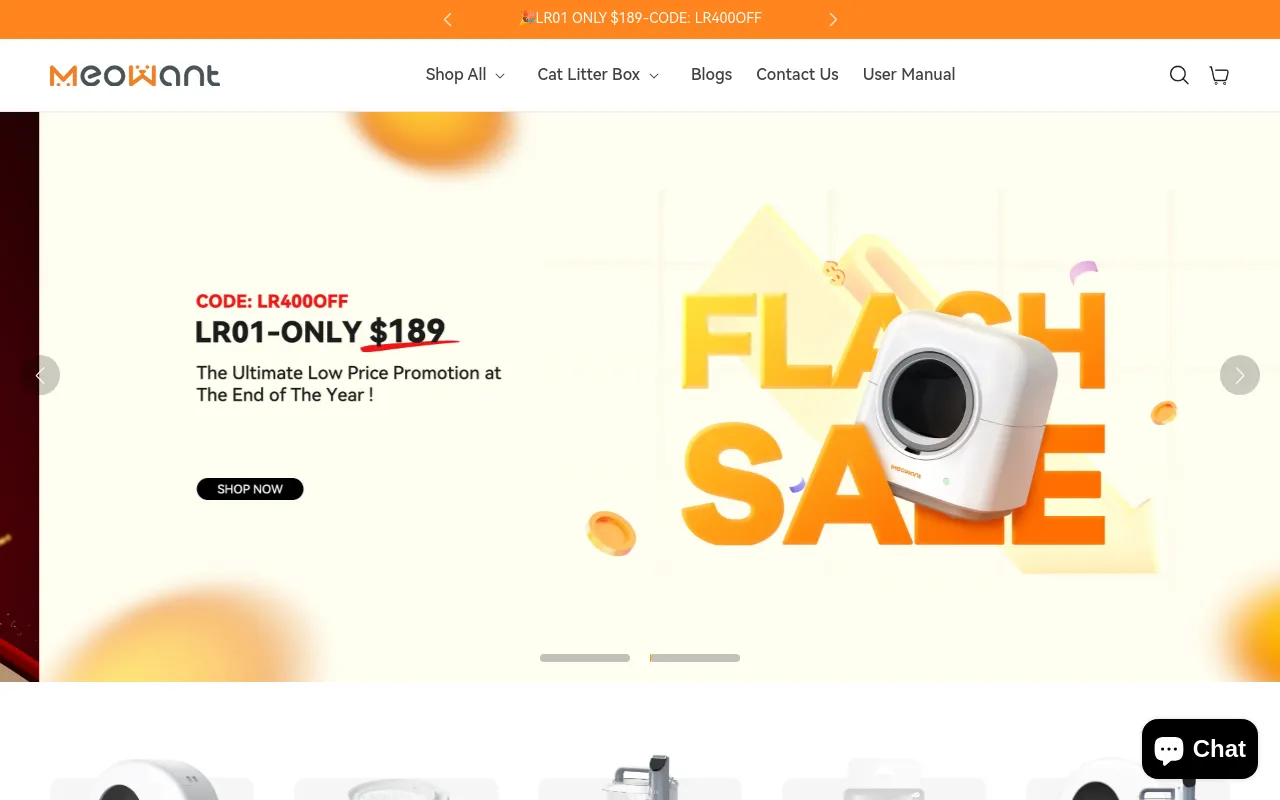The width and height of the screenshot is (1280, 800).
Task: Select the second slide indicator bar
Action: tap(695, 658)
